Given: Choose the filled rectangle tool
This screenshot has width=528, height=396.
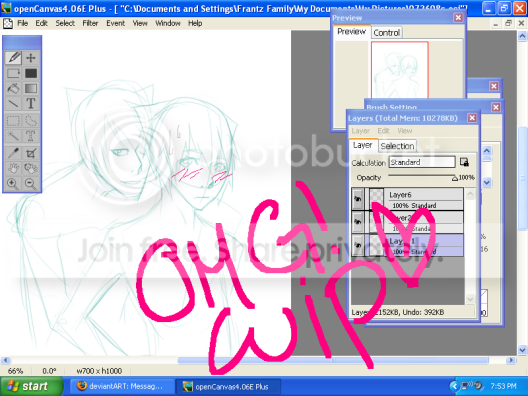Looking at the screenshot, I should 31,73.
